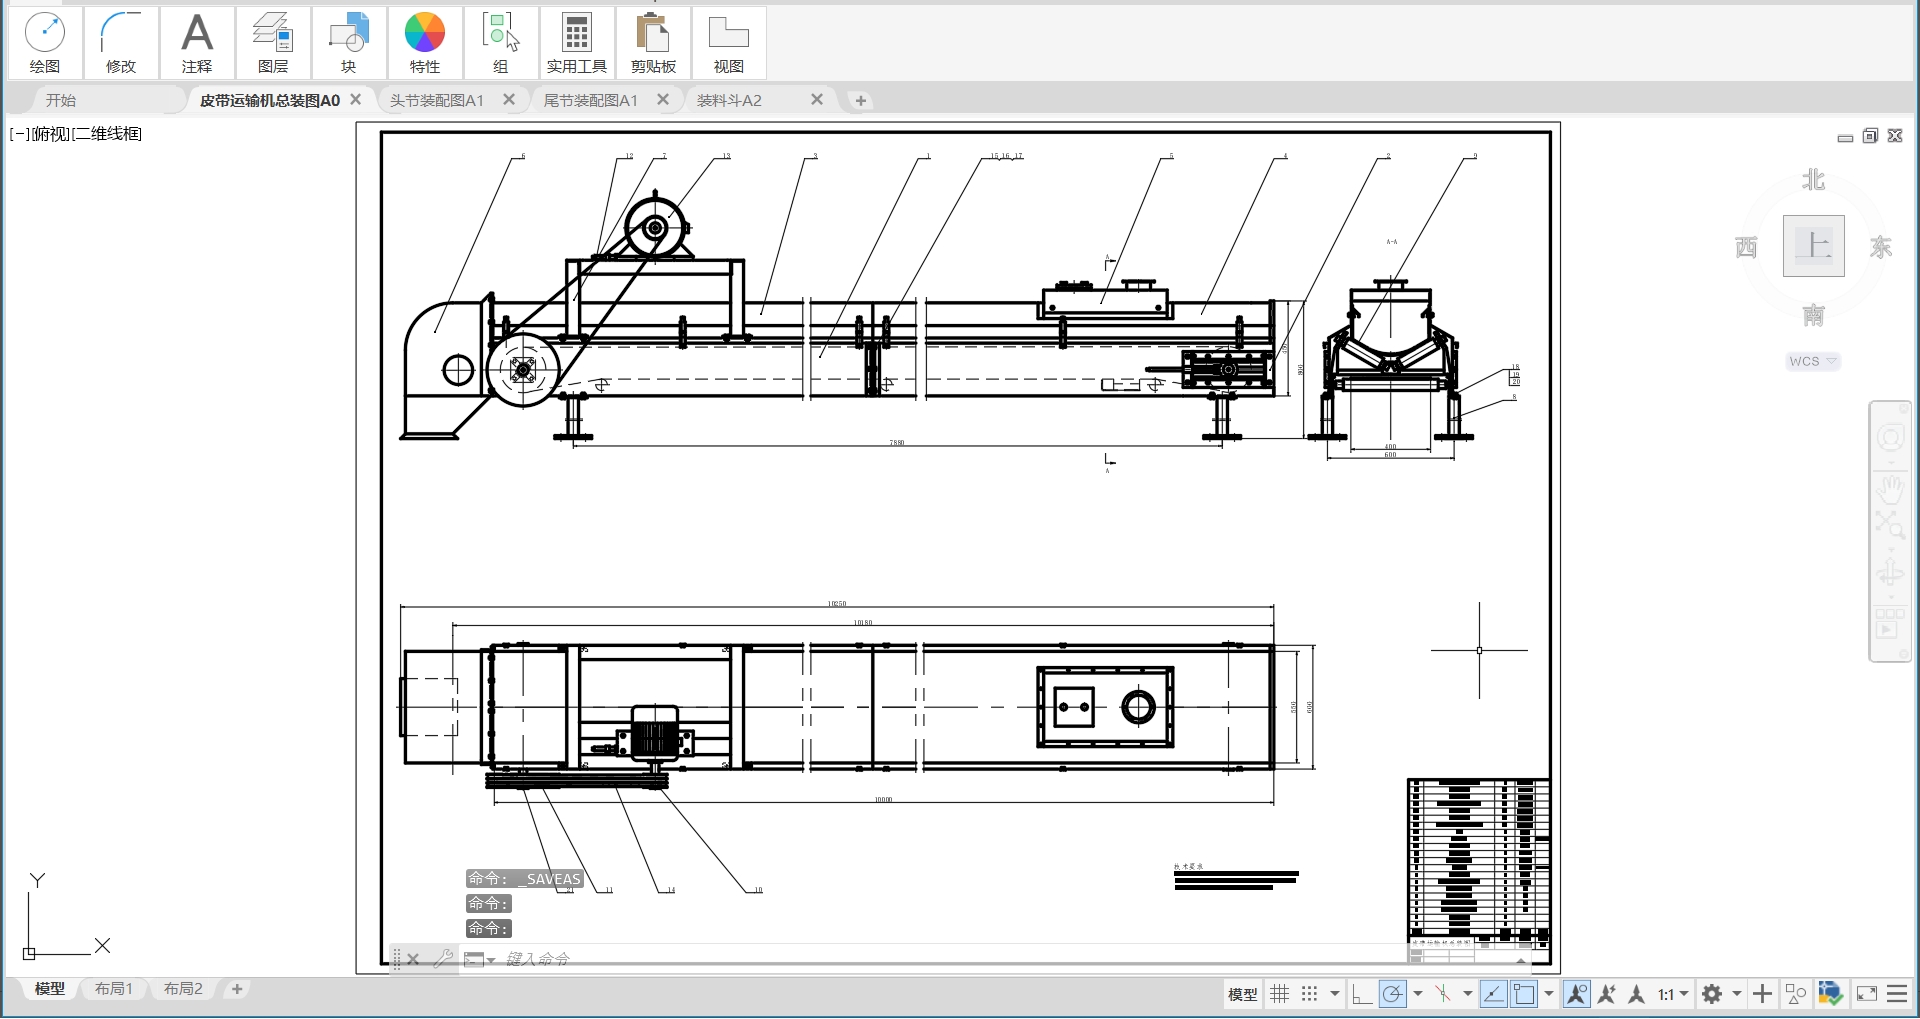This screenshot has height=1019, width=1920.
Task: Click 东 (East) on the ViewCube compass
Action: tap(1881, 247)
